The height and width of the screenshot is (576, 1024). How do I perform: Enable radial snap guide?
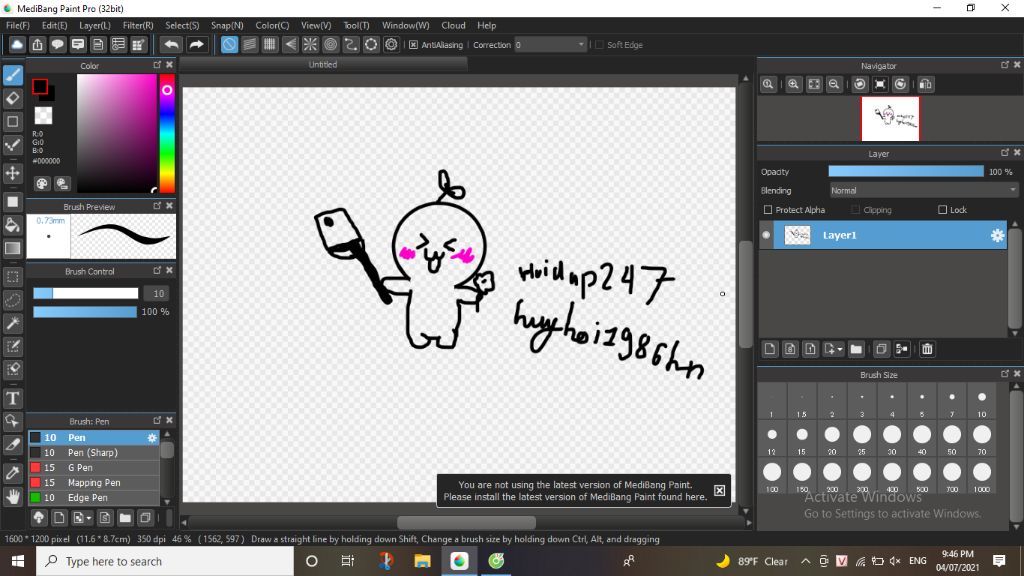(310, 44)
